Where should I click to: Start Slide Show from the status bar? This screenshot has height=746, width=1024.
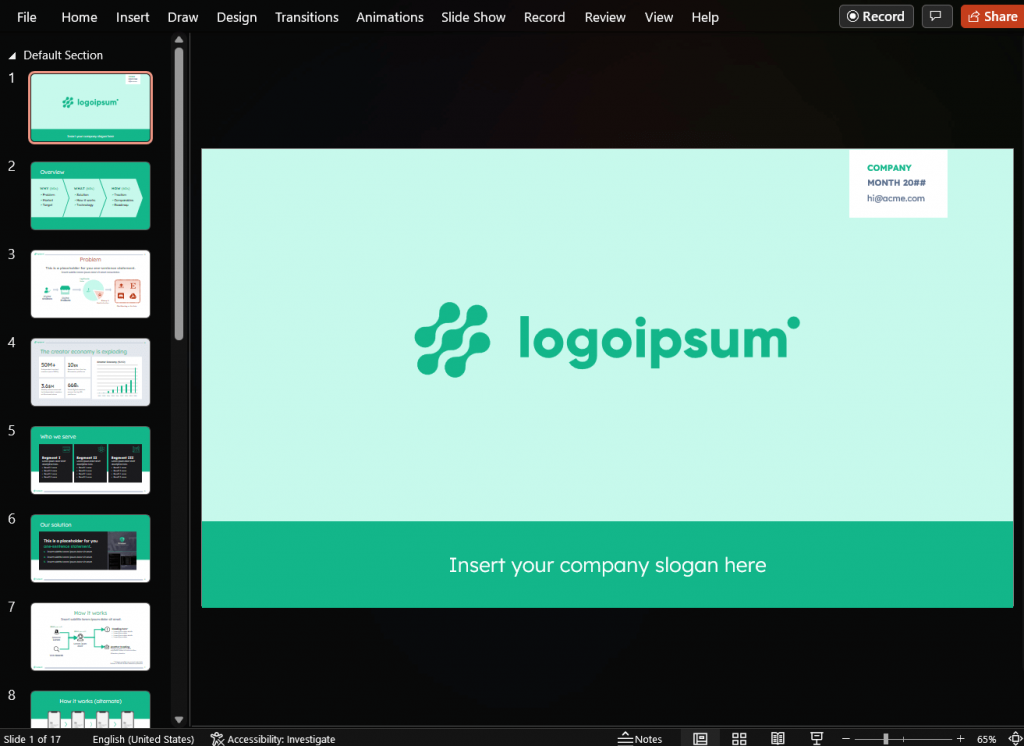pos(817,738)
